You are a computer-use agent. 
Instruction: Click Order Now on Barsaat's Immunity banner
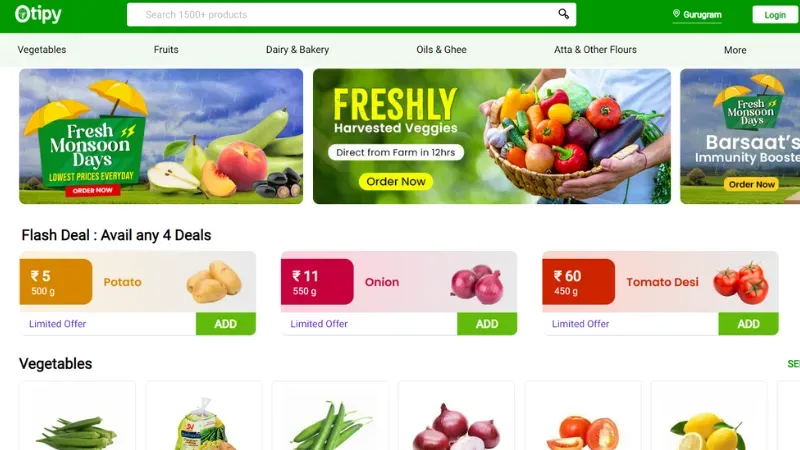(x=752, y=184)
